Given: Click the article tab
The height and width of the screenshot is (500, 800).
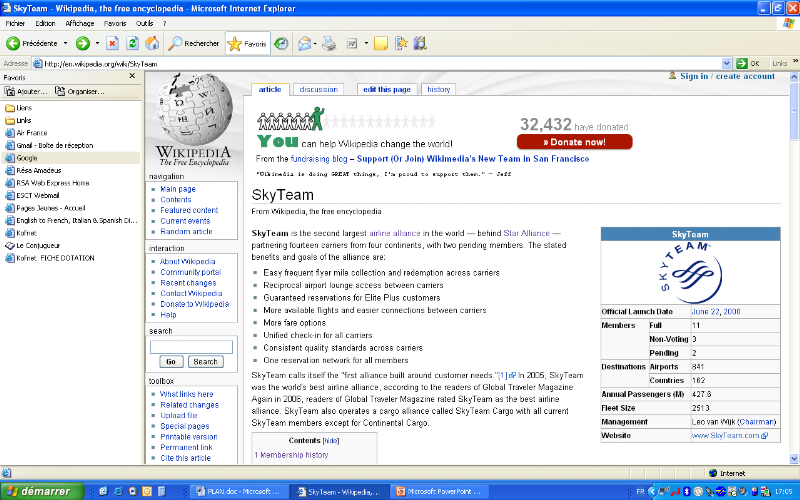Looking at the screenshot, I should [x=270, y=89].
